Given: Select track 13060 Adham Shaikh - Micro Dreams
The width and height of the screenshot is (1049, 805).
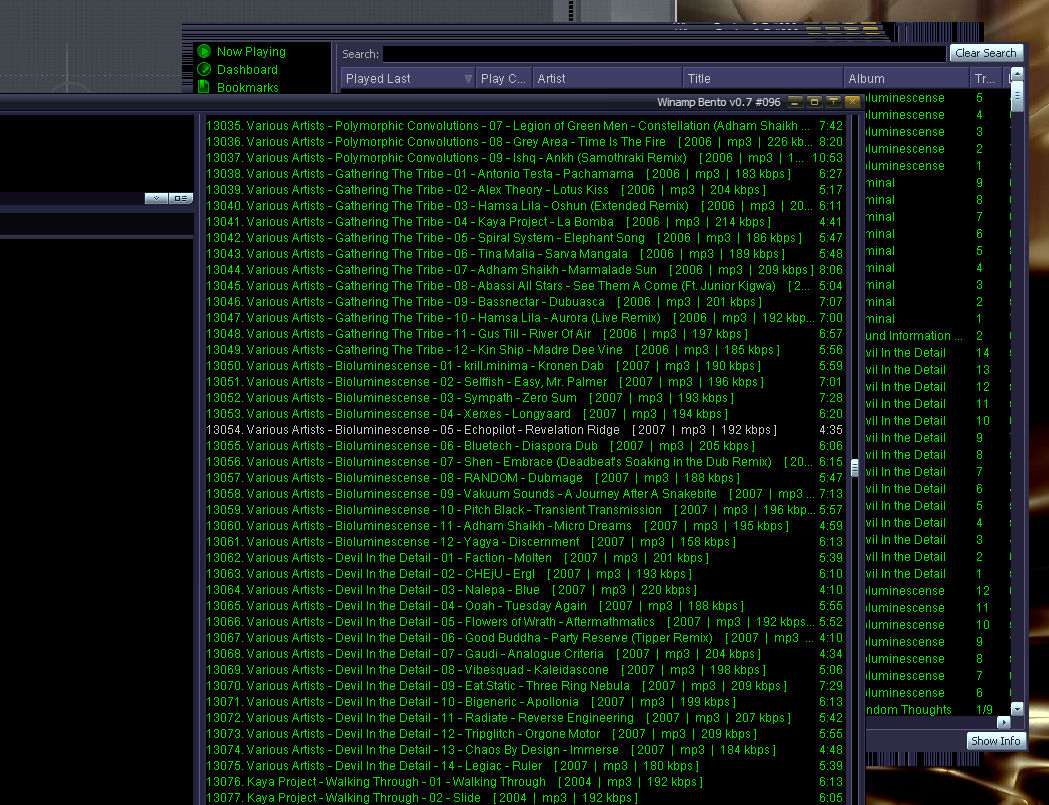Looking at the screenshot, I should pos(524,526).
